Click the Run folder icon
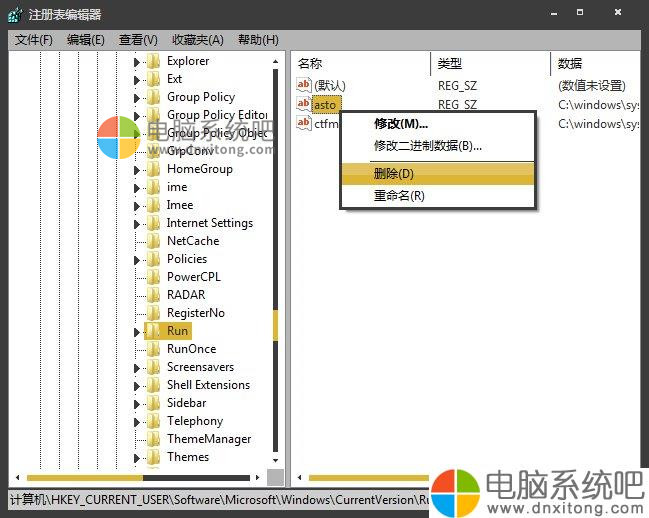Image resolution: width=649 pixels, height=518 pixels. tap(154, 331)
